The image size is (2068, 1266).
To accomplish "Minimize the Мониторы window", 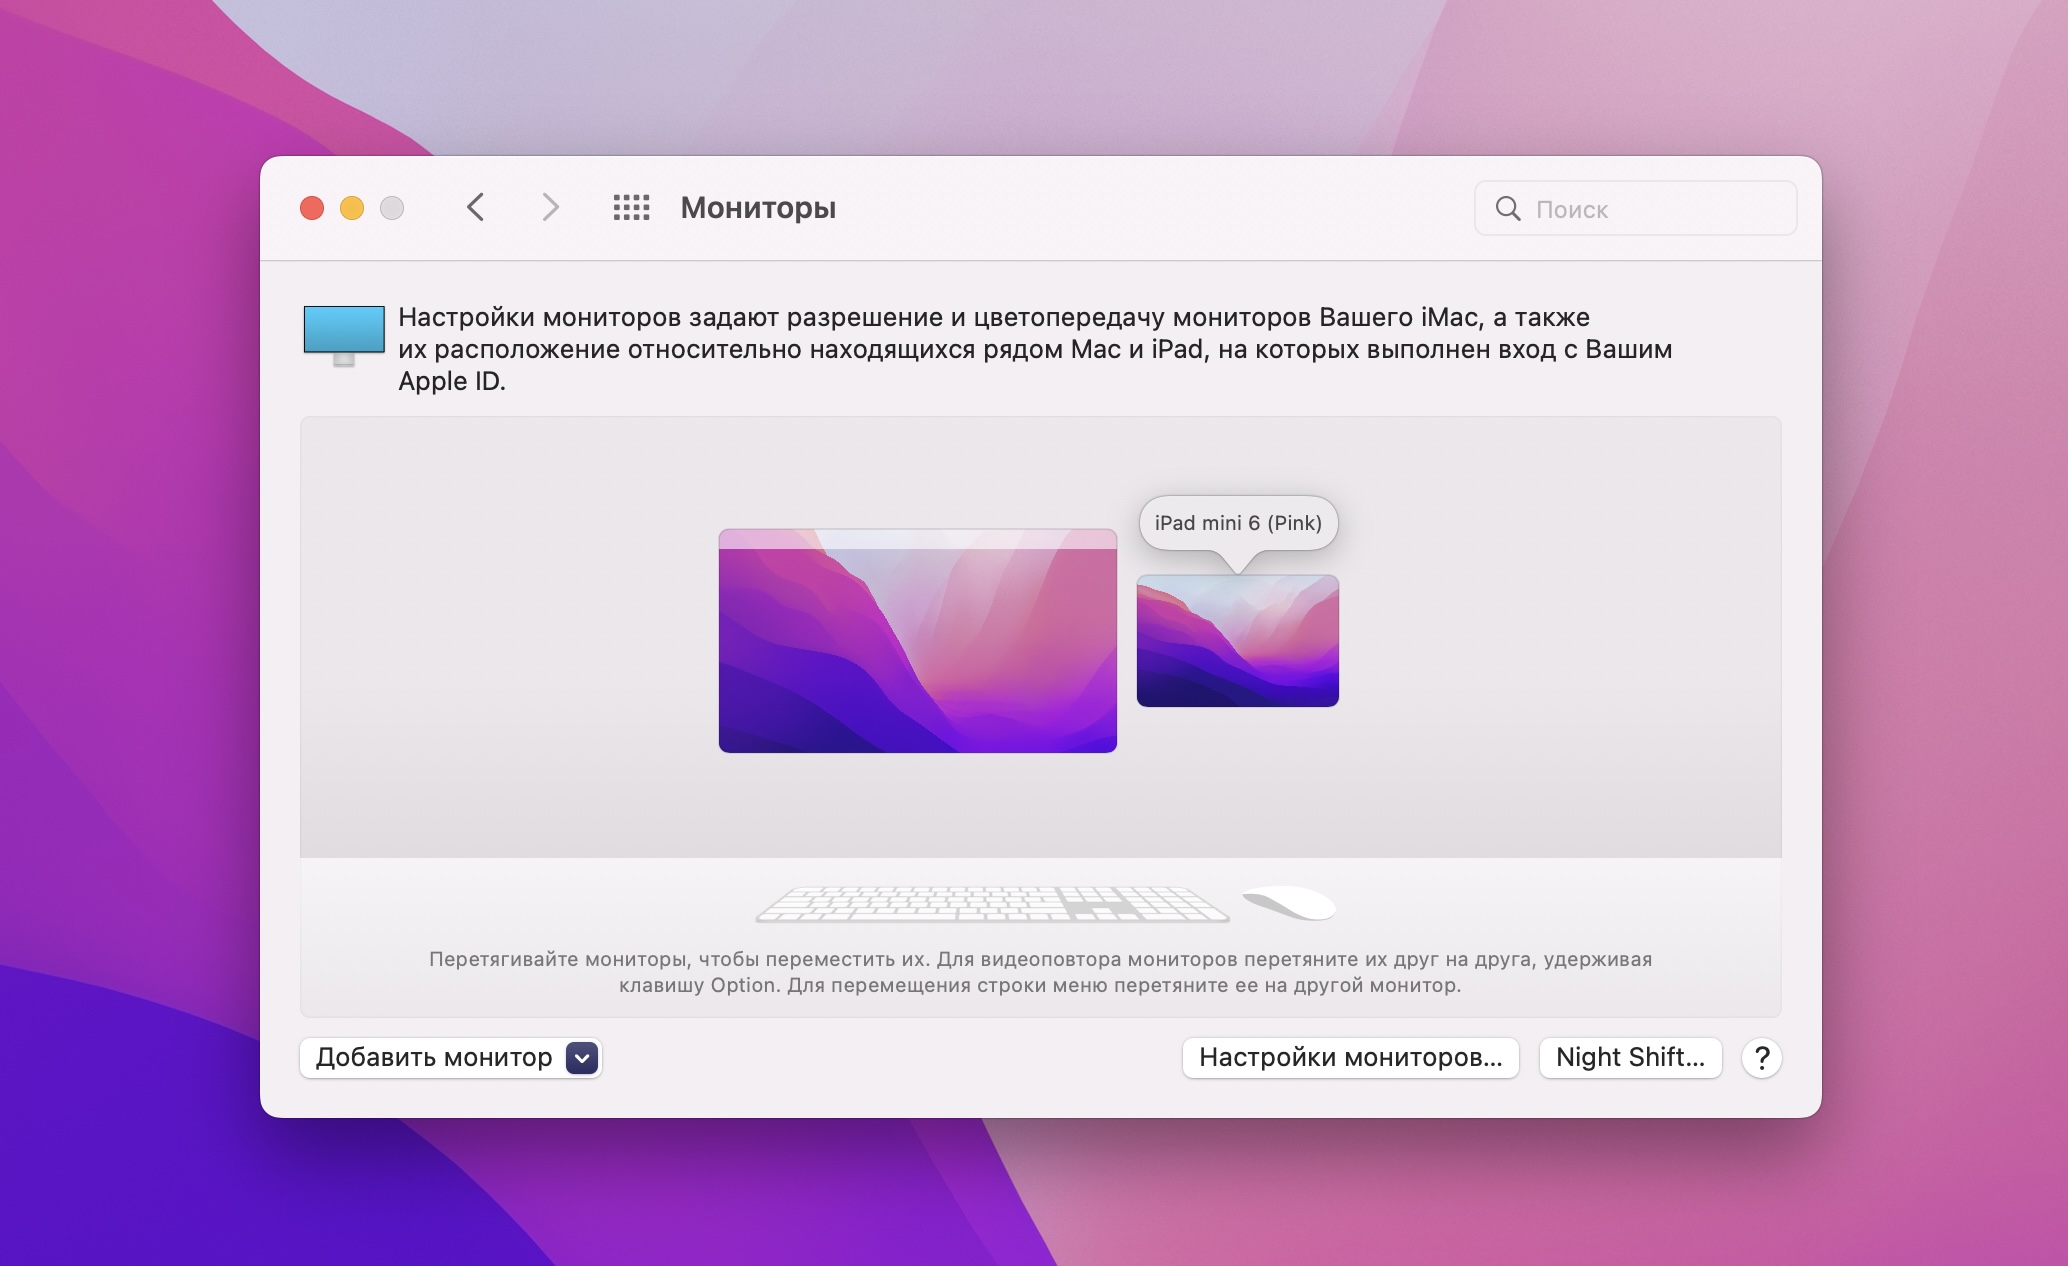I will point(352,208).
